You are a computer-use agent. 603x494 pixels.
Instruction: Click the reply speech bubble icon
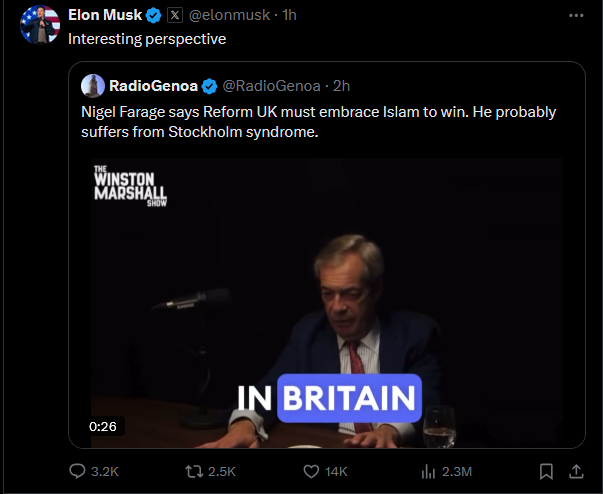(78, 471)
